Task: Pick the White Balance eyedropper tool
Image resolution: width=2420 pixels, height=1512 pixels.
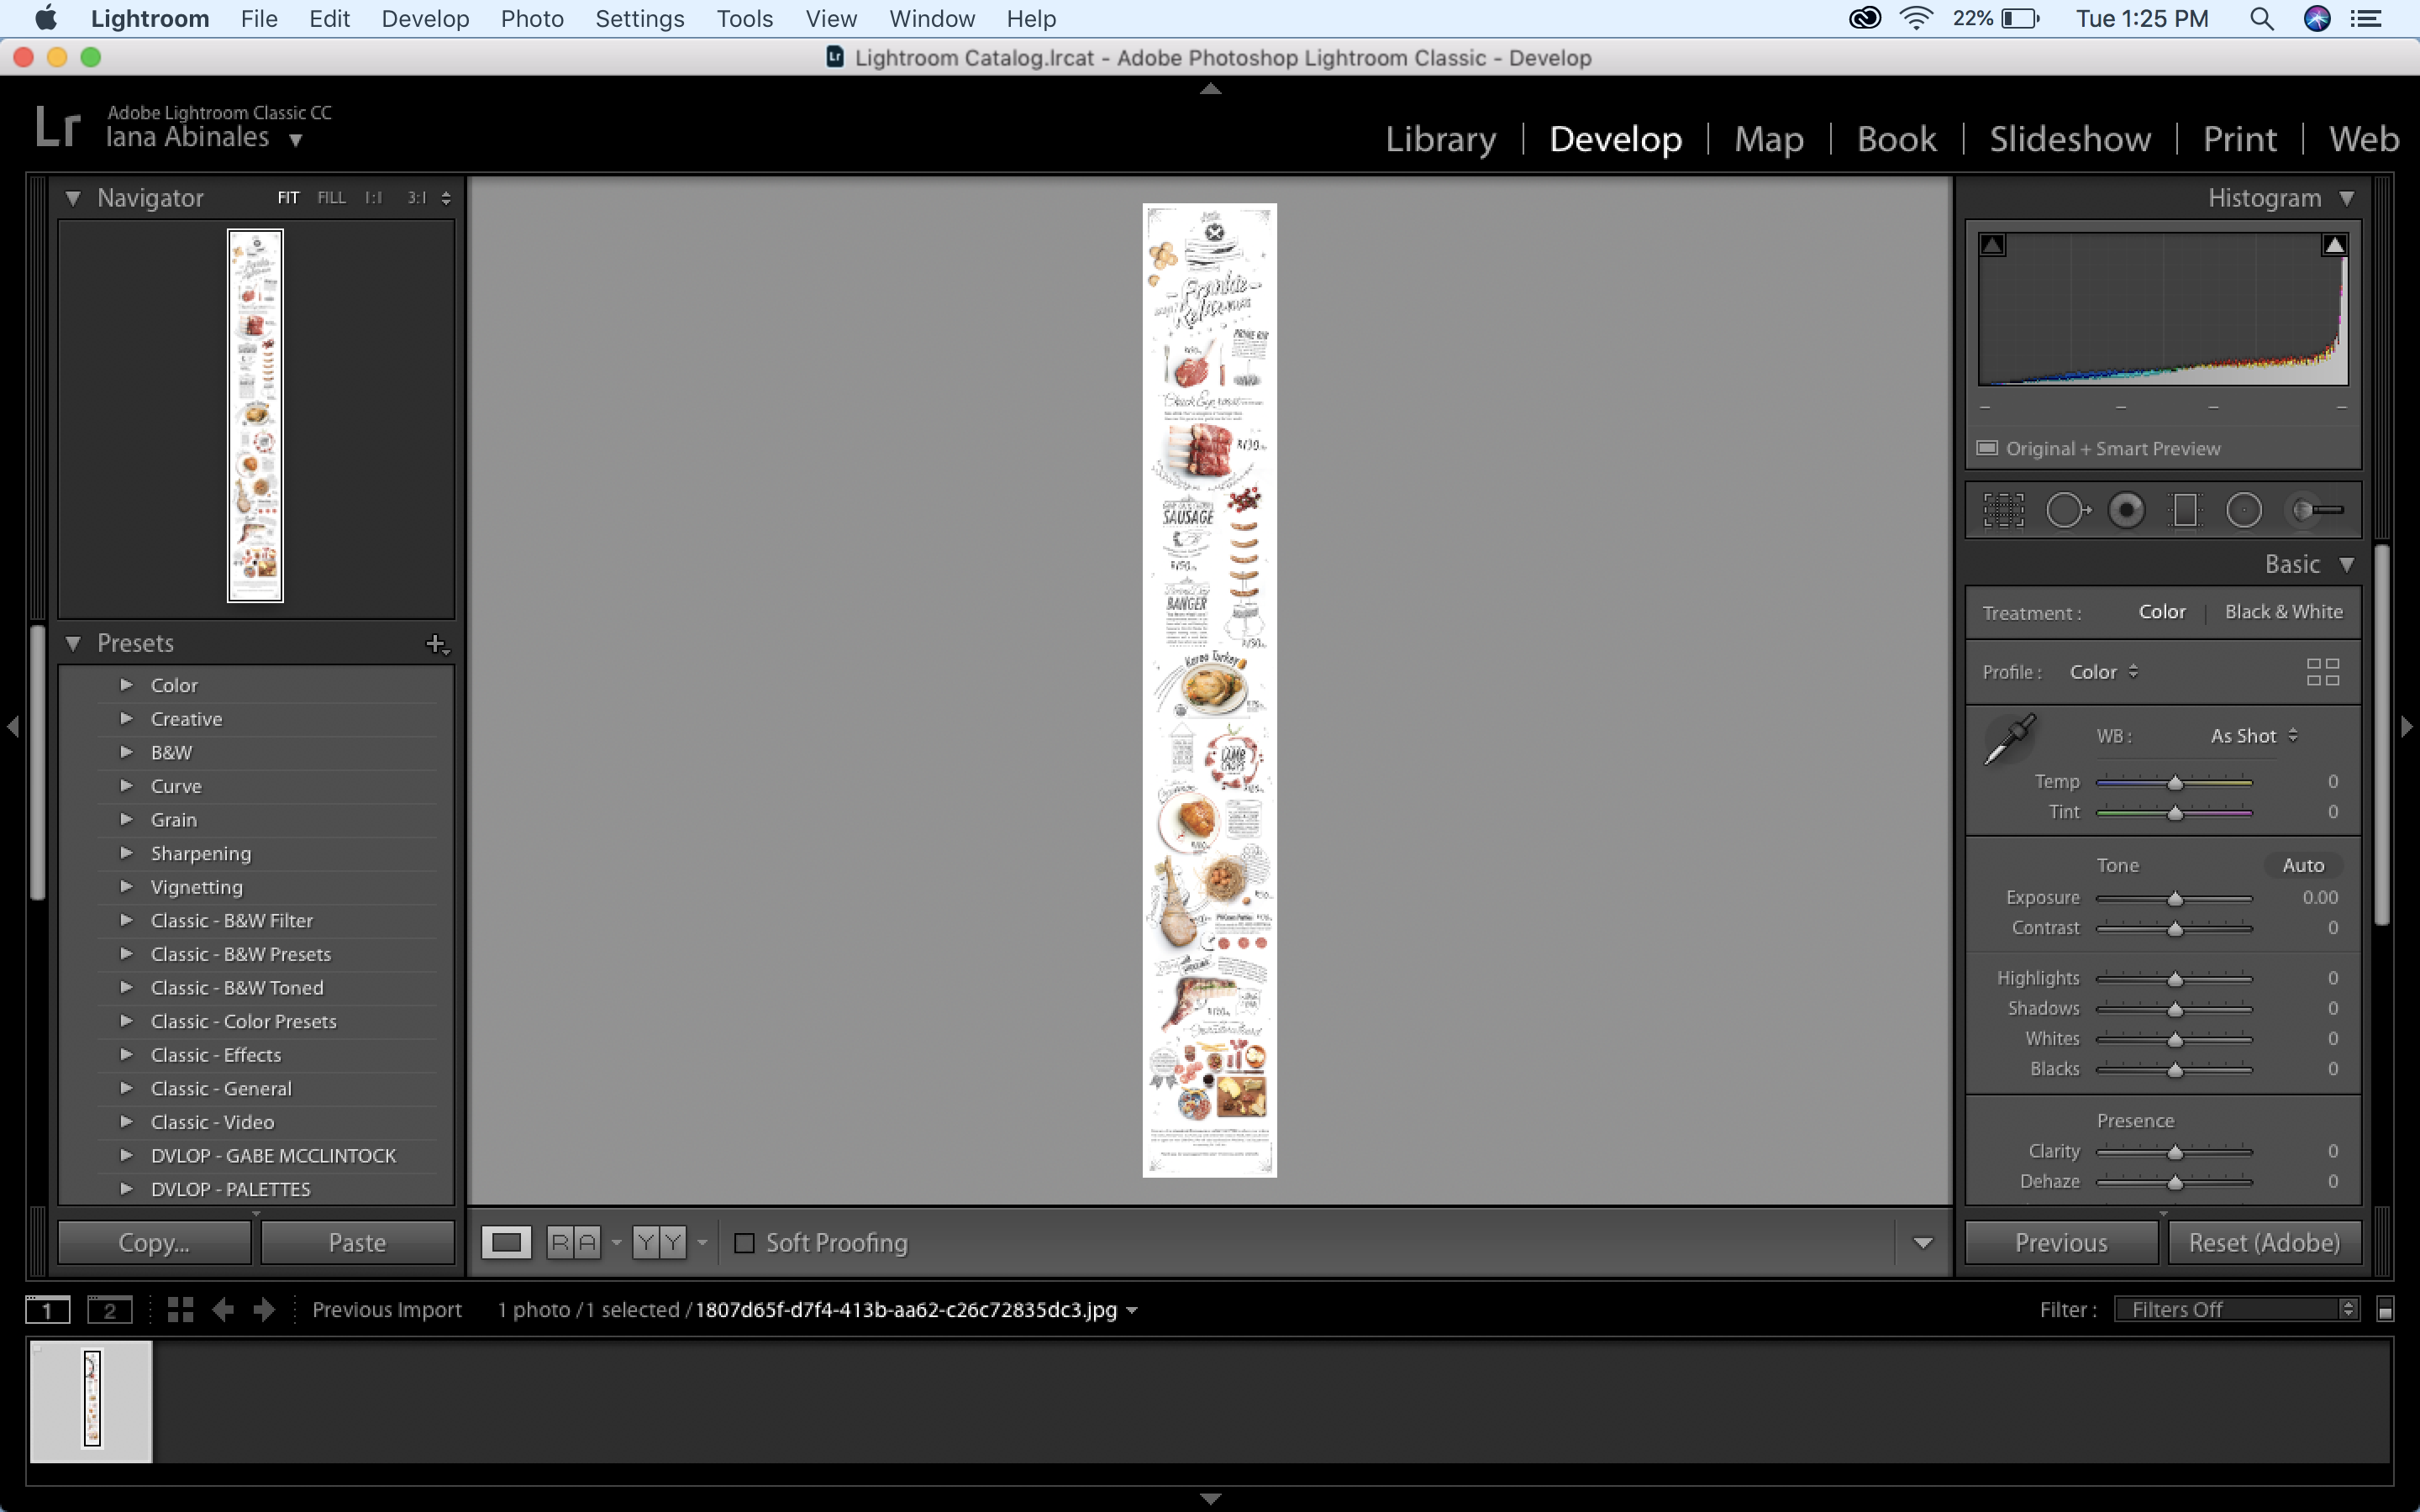Action: [x=2009, y=739]
